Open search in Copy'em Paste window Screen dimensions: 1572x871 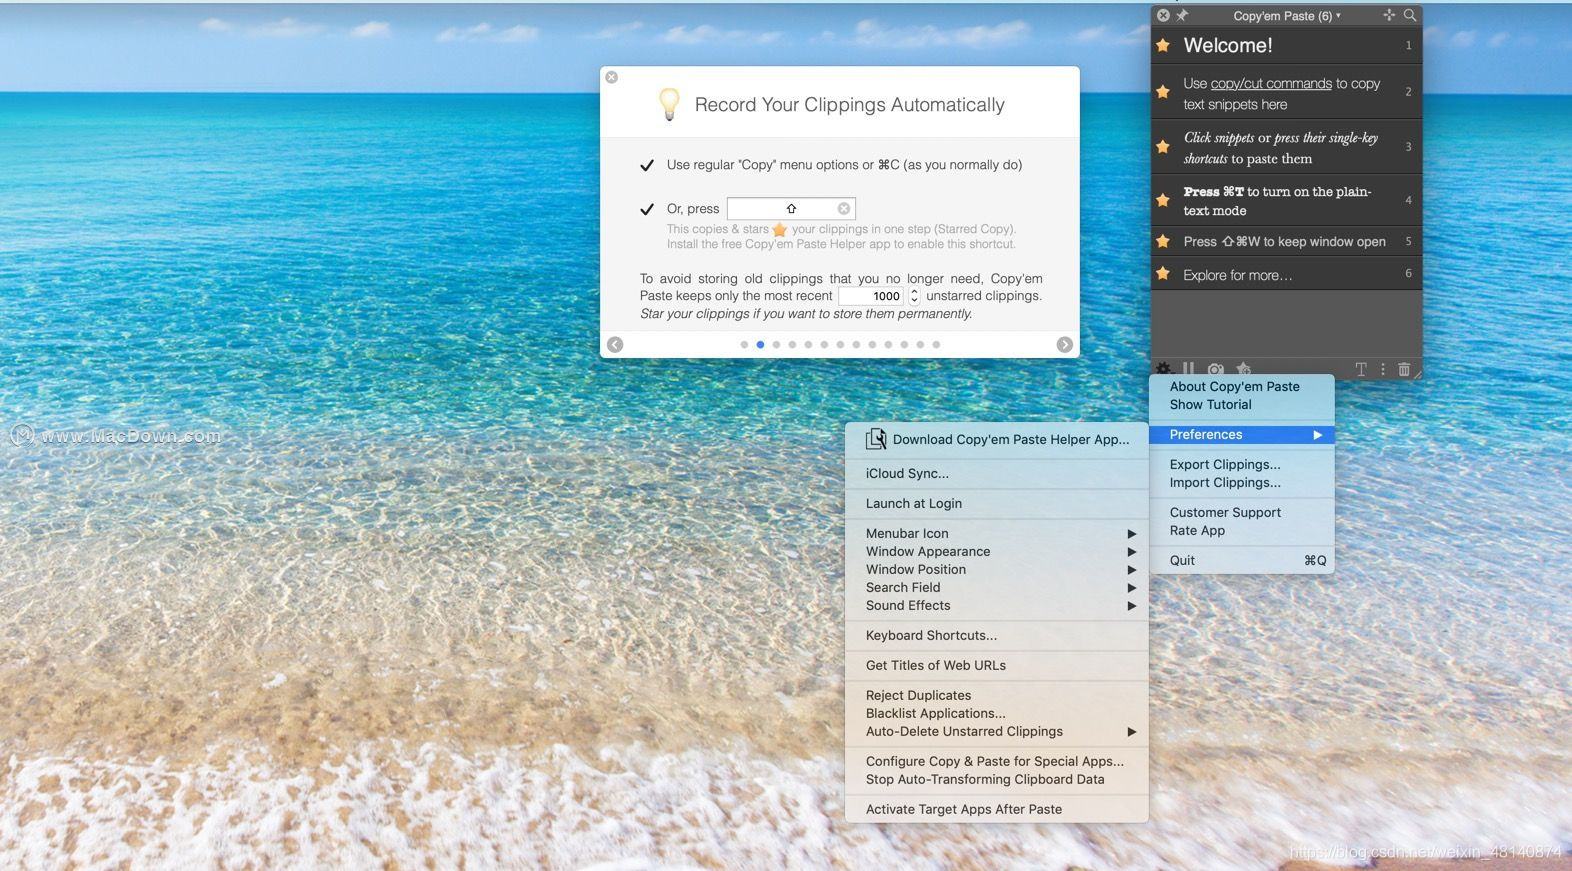coord(1410,15)
